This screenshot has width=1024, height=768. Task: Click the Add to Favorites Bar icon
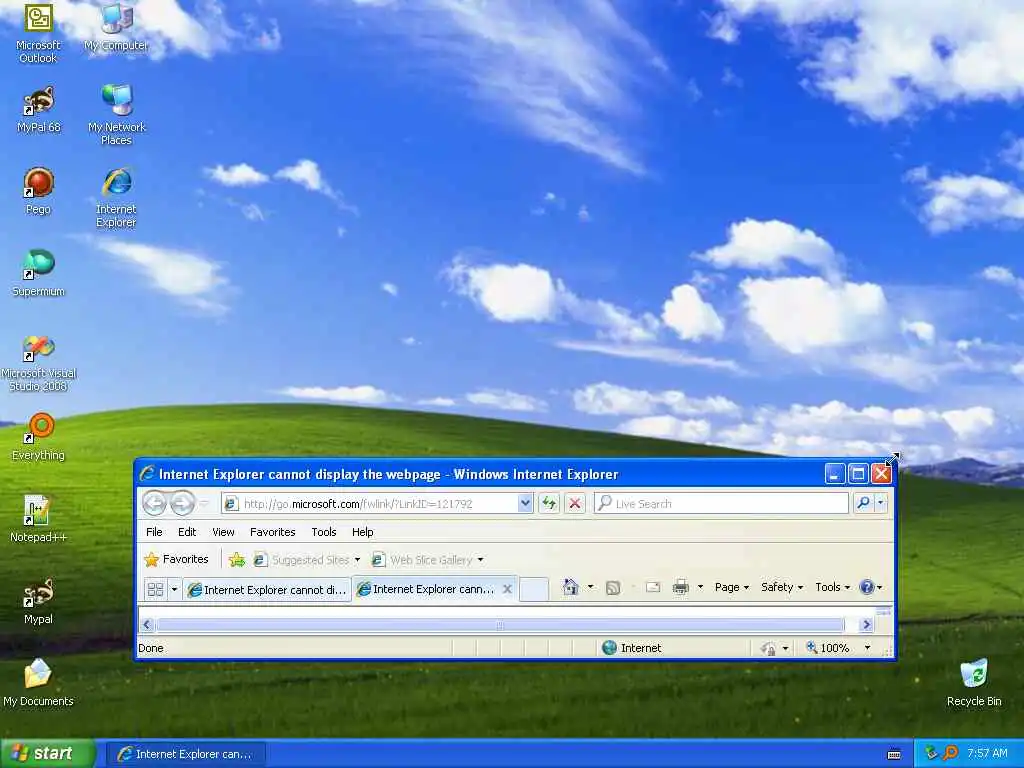[236, 560]
